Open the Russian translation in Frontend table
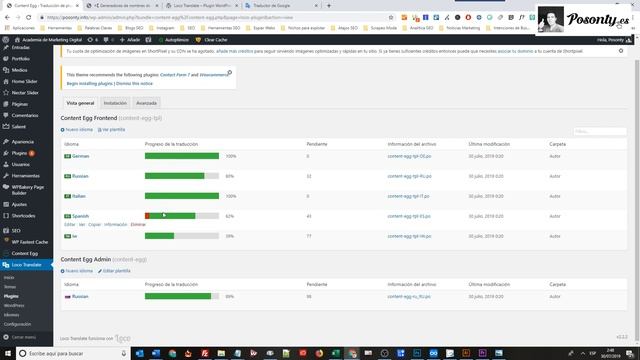Image resolution: width=640 pixels, height=360 pixels. (x=80, y=176)
